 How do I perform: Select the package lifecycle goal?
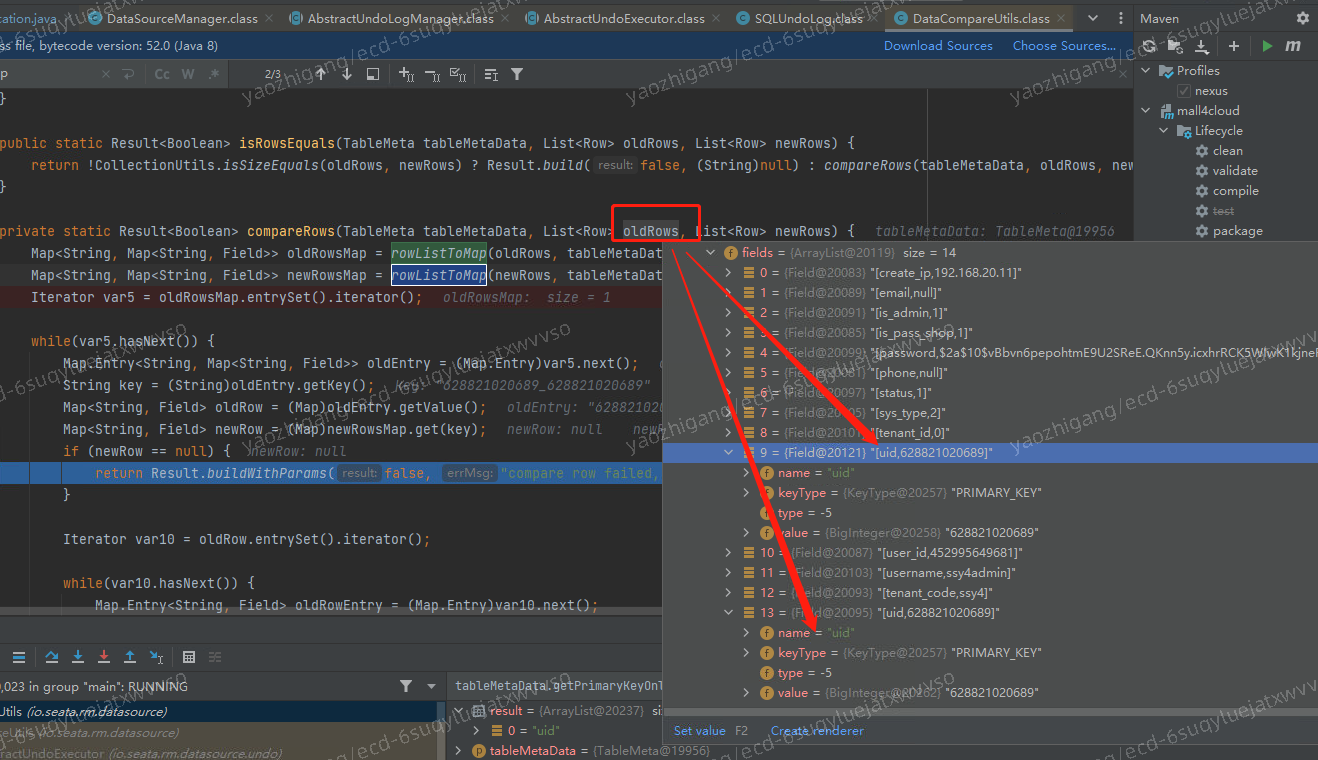pos(1237,231)
